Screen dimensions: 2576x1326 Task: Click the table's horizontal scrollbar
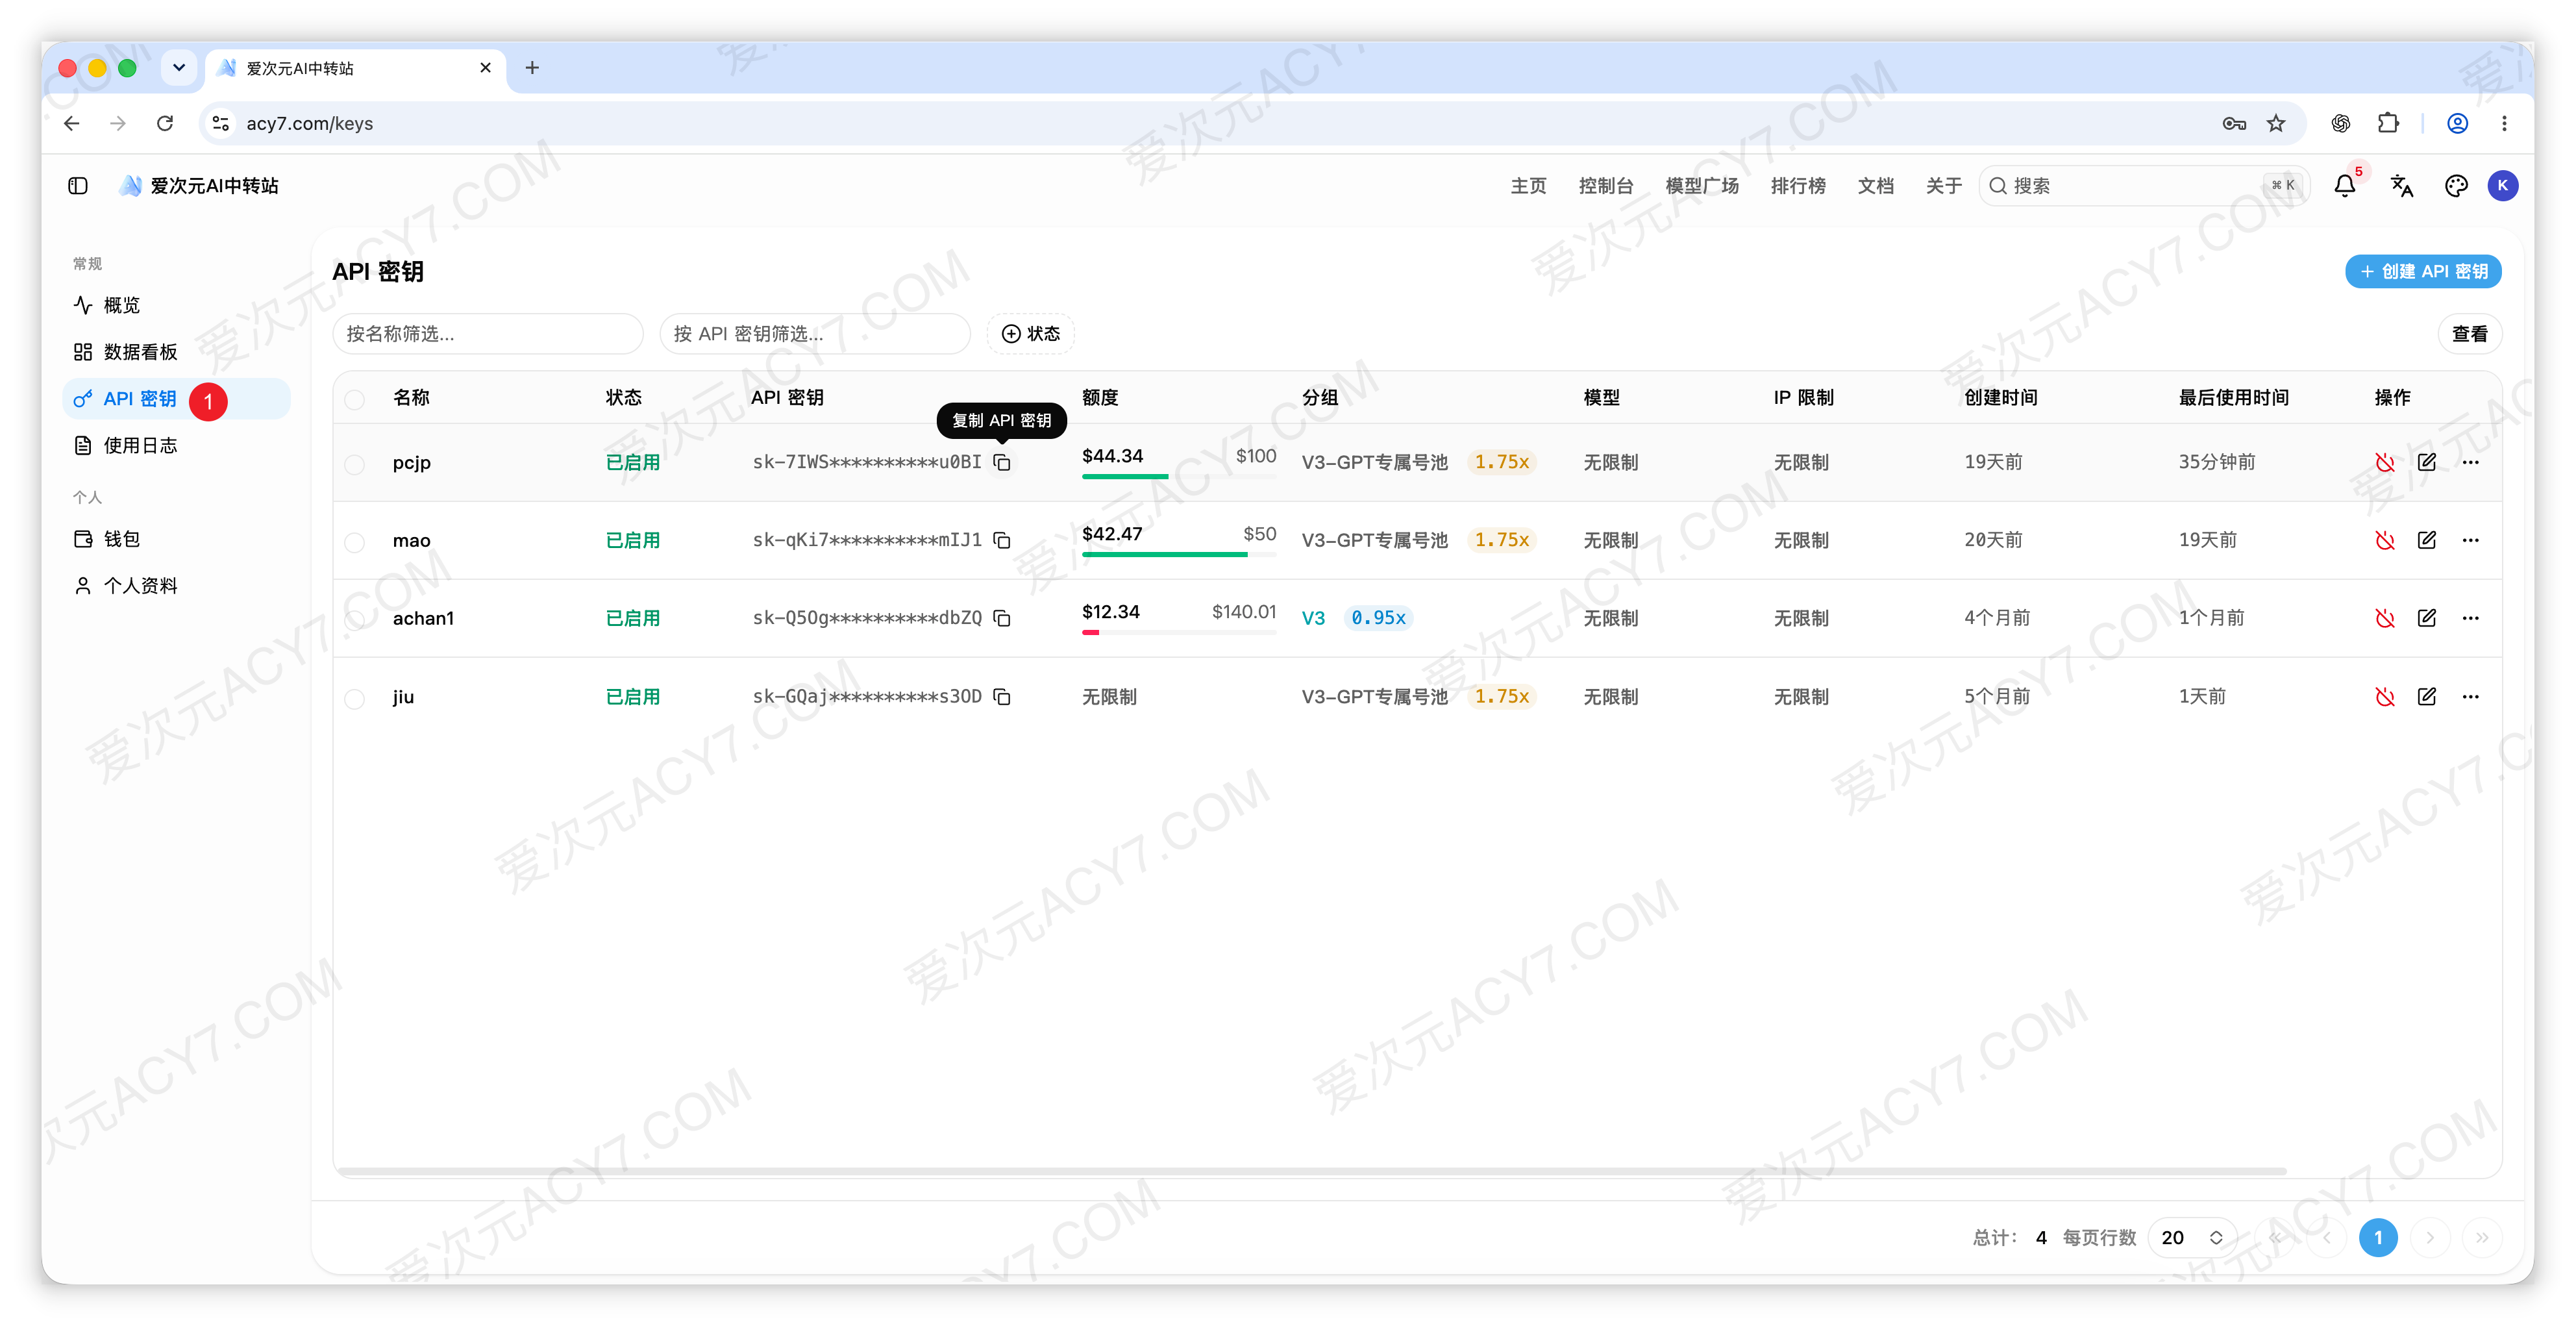[1312, 1170]
